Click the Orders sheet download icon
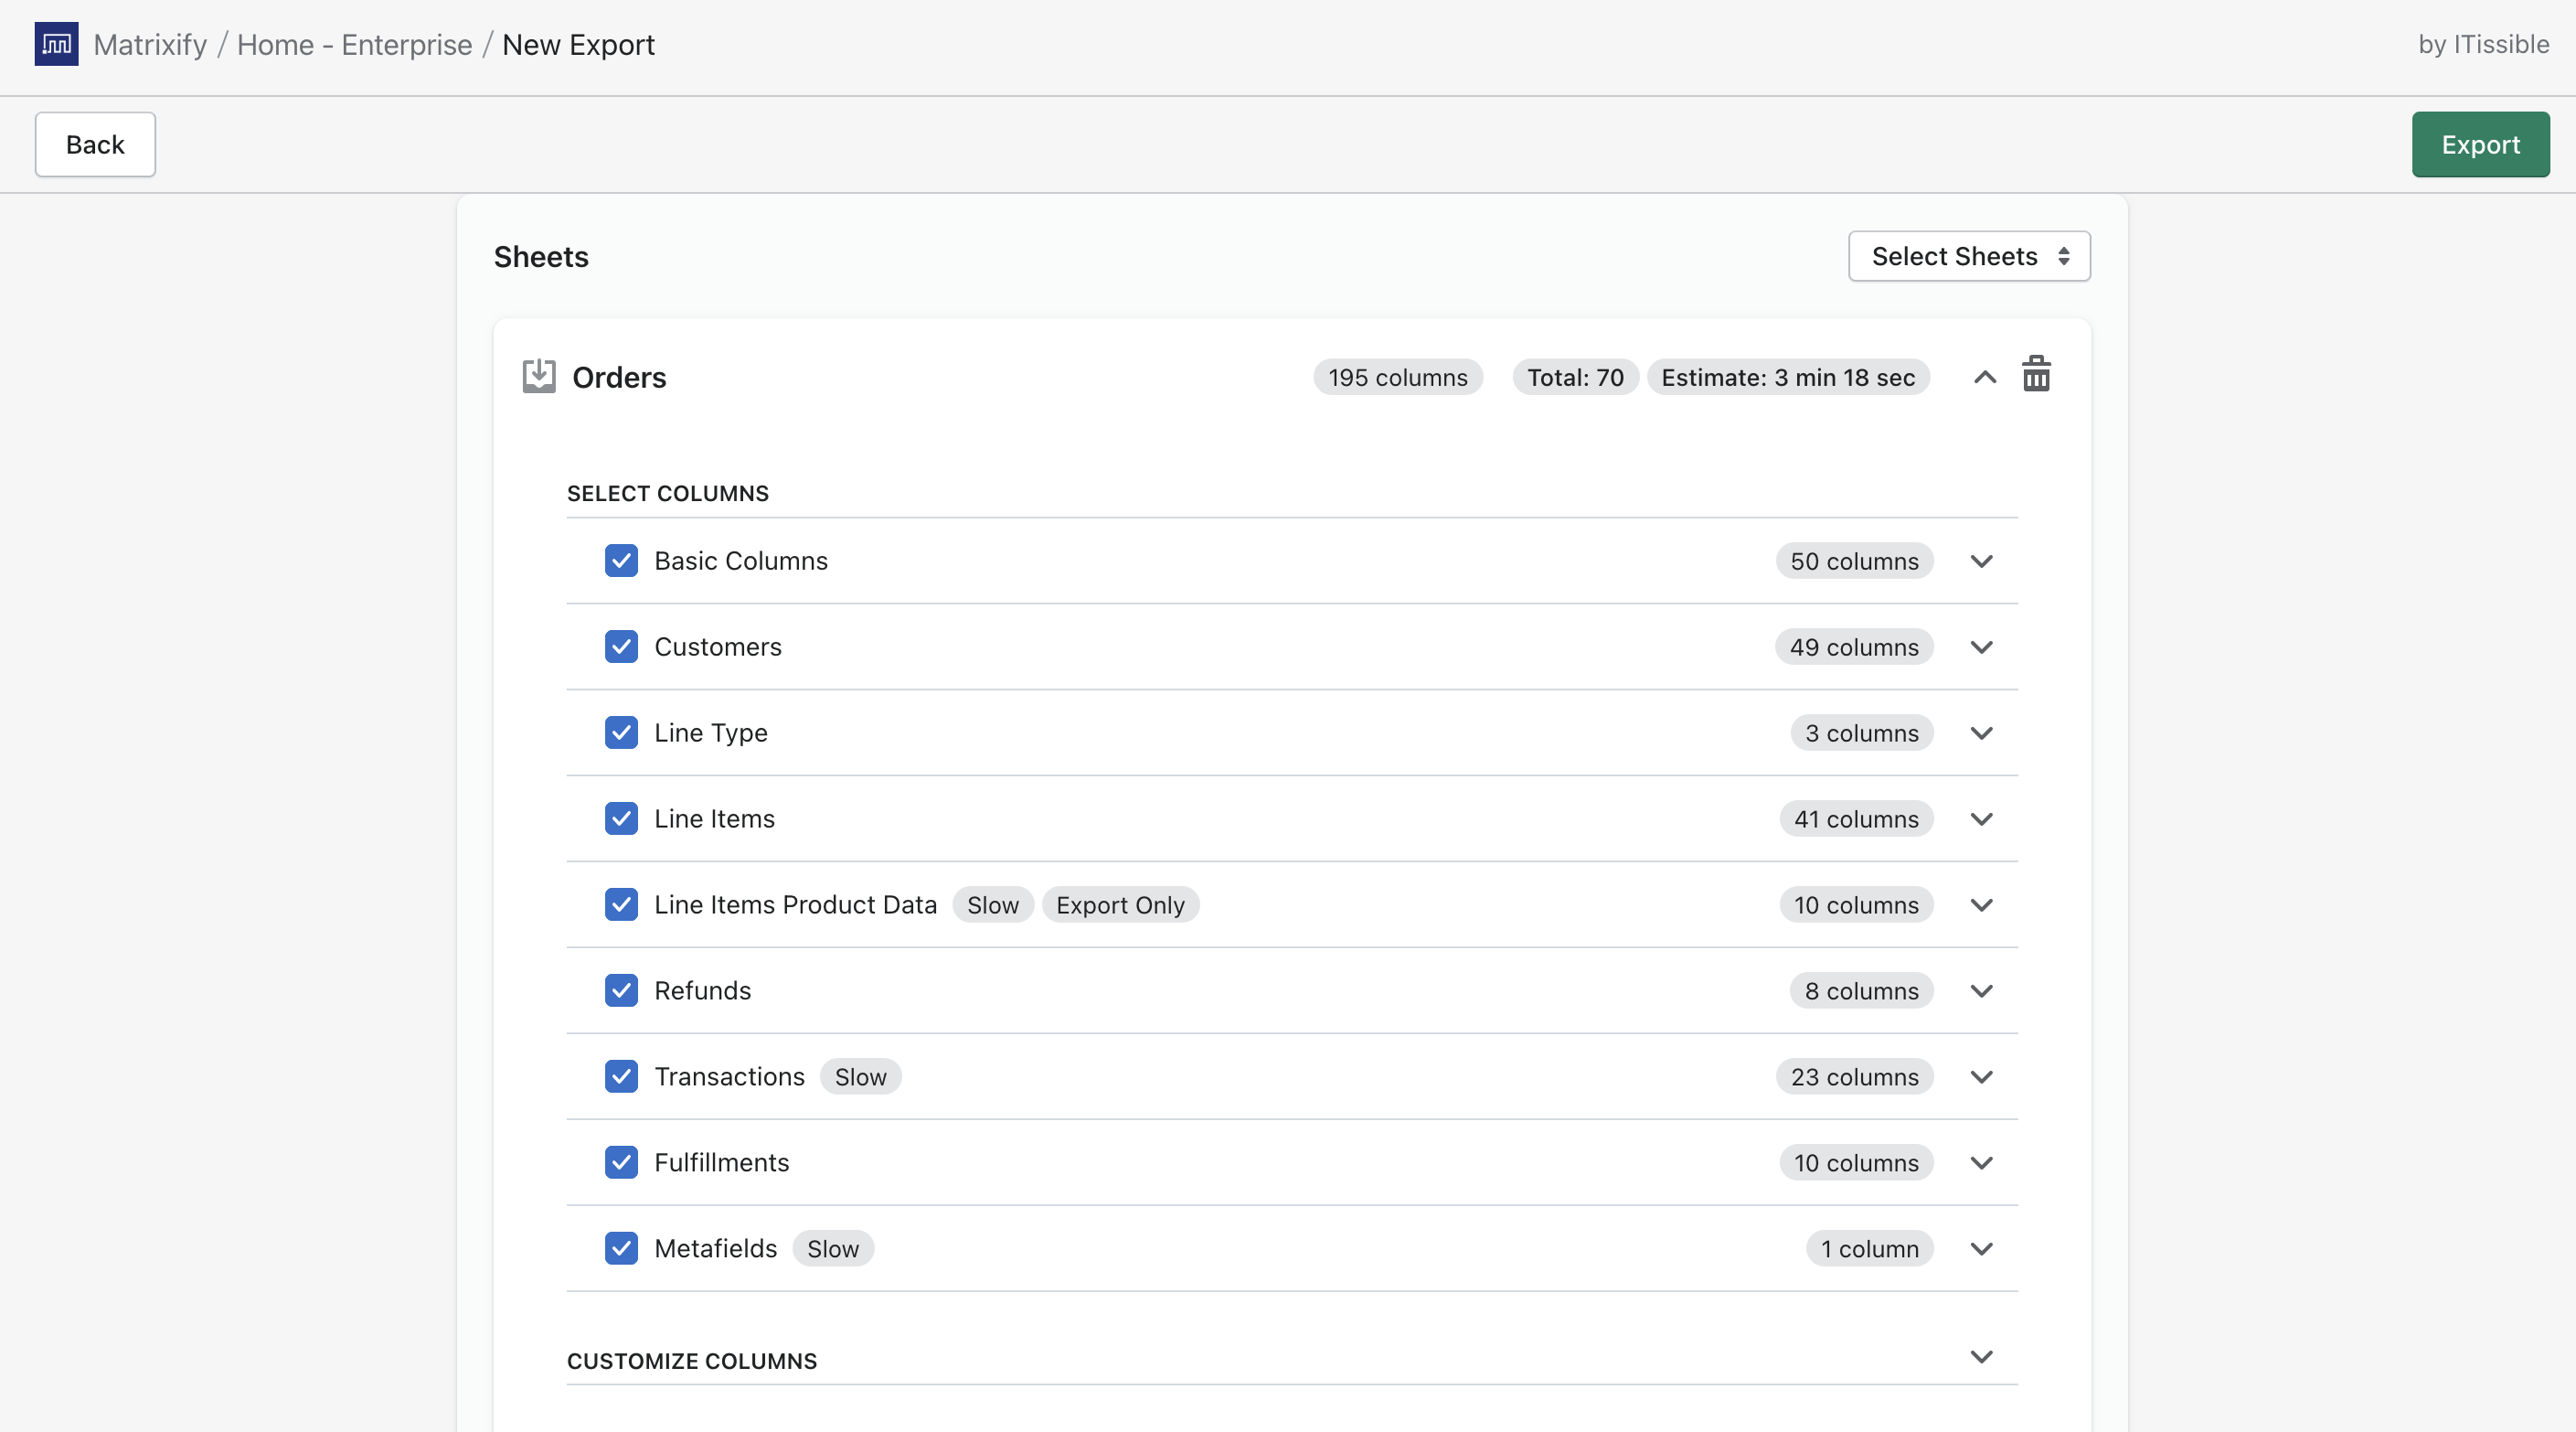 (x=539, y=376)
